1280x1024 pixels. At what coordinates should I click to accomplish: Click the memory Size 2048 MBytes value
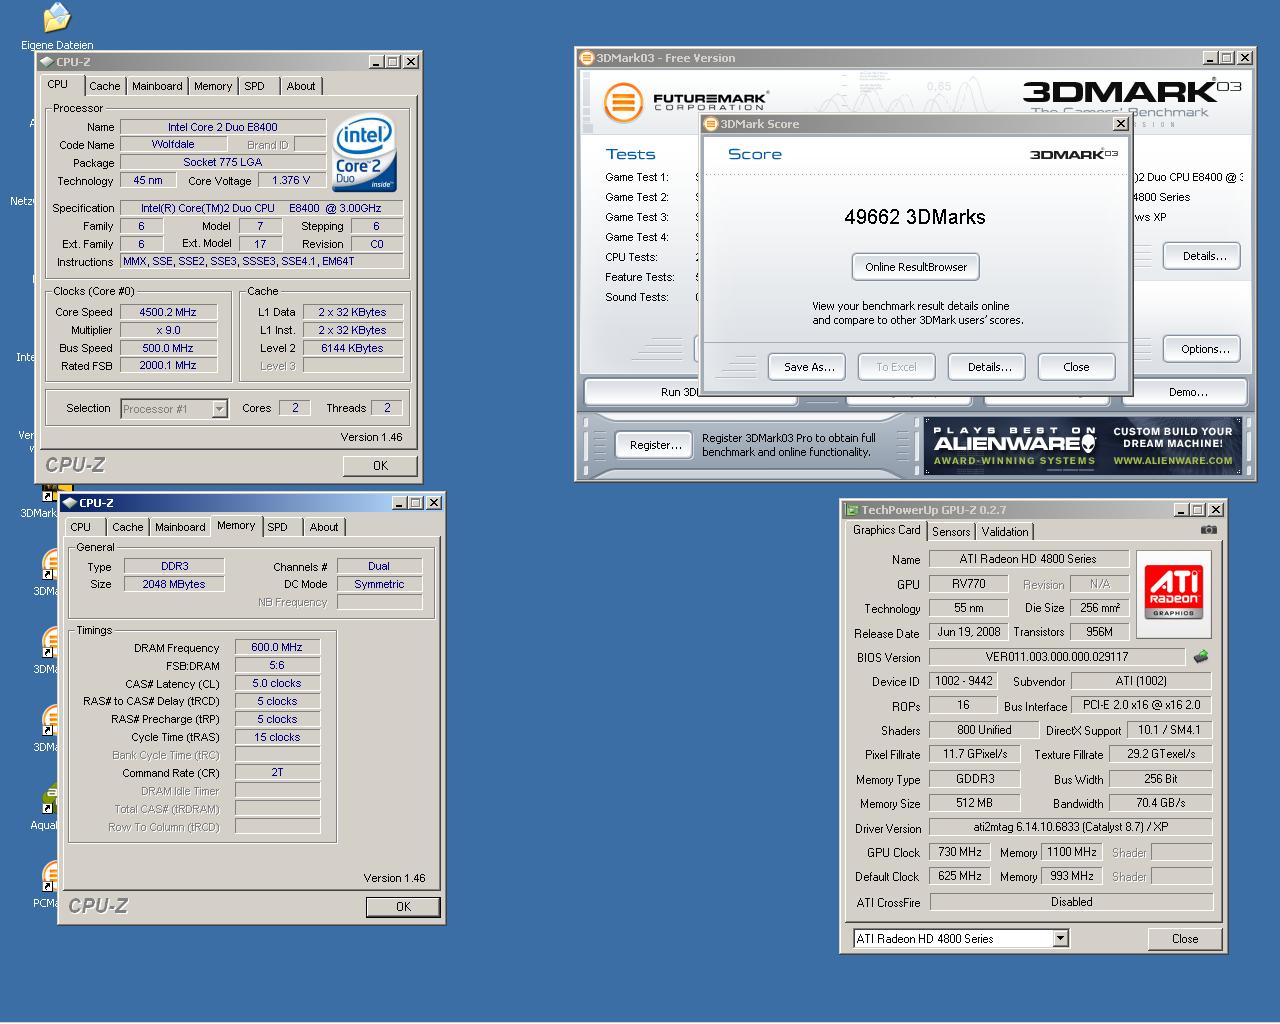click(174, 584)
